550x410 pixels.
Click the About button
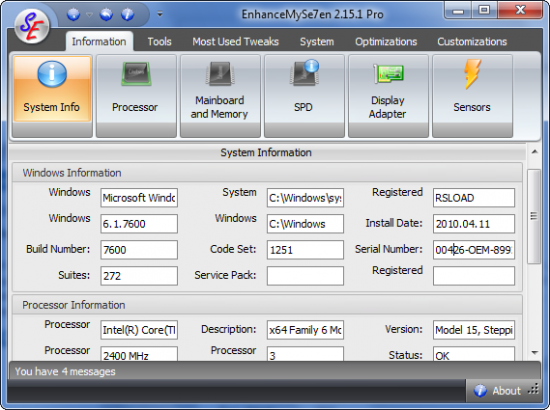[497, 390]
